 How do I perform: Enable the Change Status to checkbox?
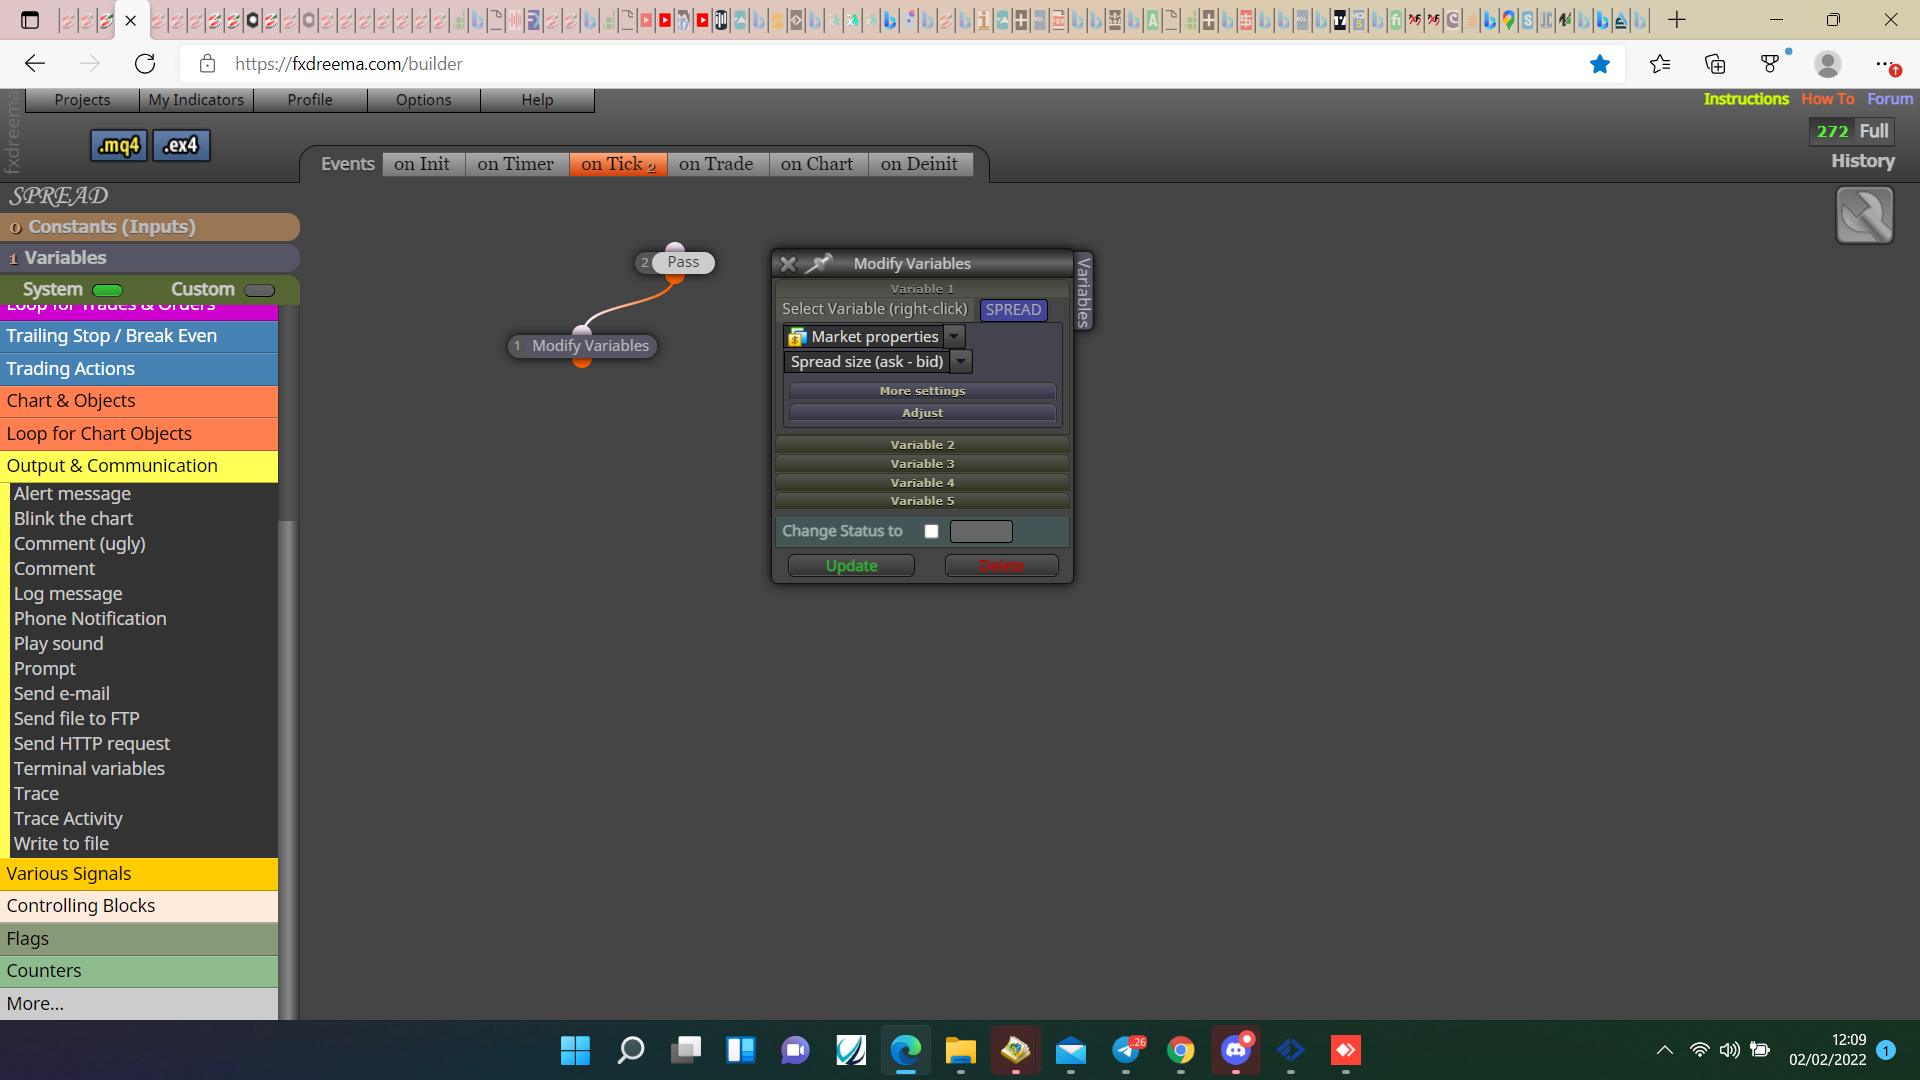pos(931,531)
